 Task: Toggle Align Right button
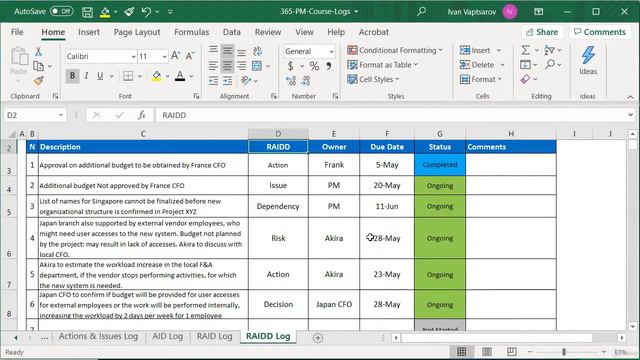pos(242,66)
